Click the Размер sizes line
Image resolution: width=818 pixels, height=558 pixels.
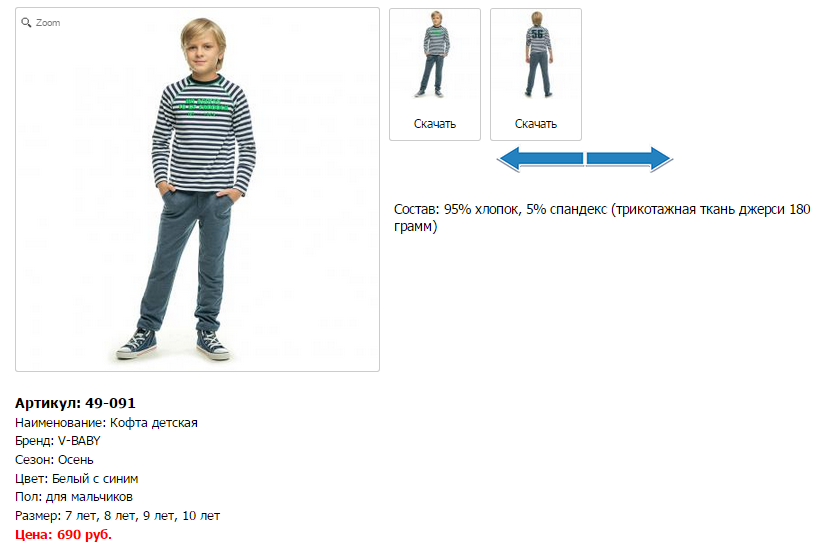[x=117, y=516]
